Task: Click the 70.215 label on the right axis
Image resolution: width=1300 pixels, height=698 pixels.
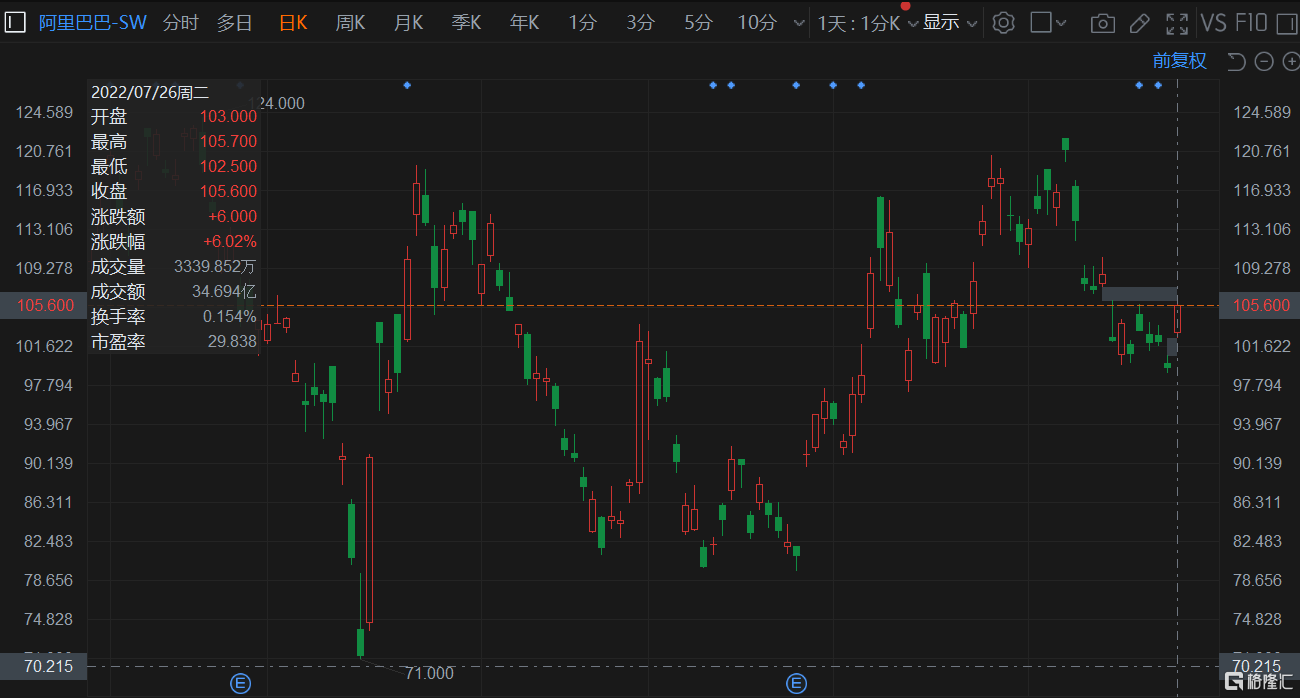Action: coord(1258,666)
